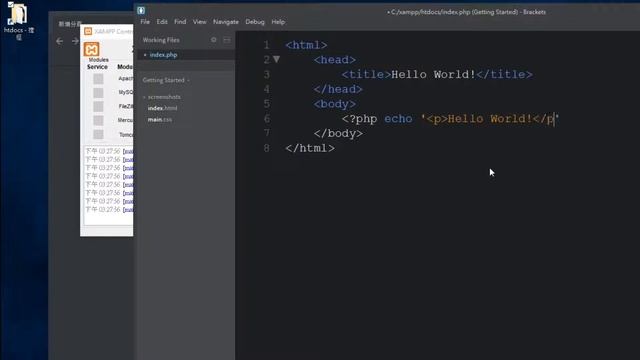Click the Tomcat module label in XAMPP
640x360 pixels.
[x=126, y=134]
